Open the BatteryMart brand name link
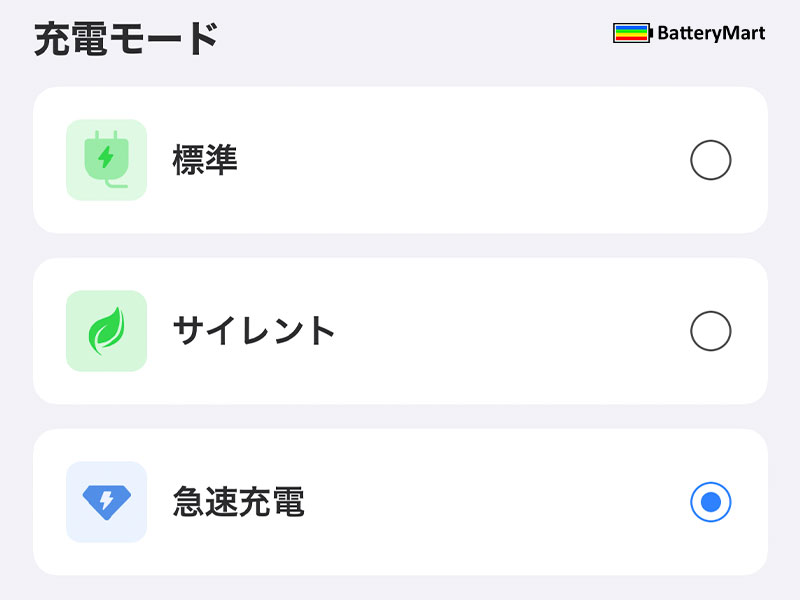 pos(711,33)
